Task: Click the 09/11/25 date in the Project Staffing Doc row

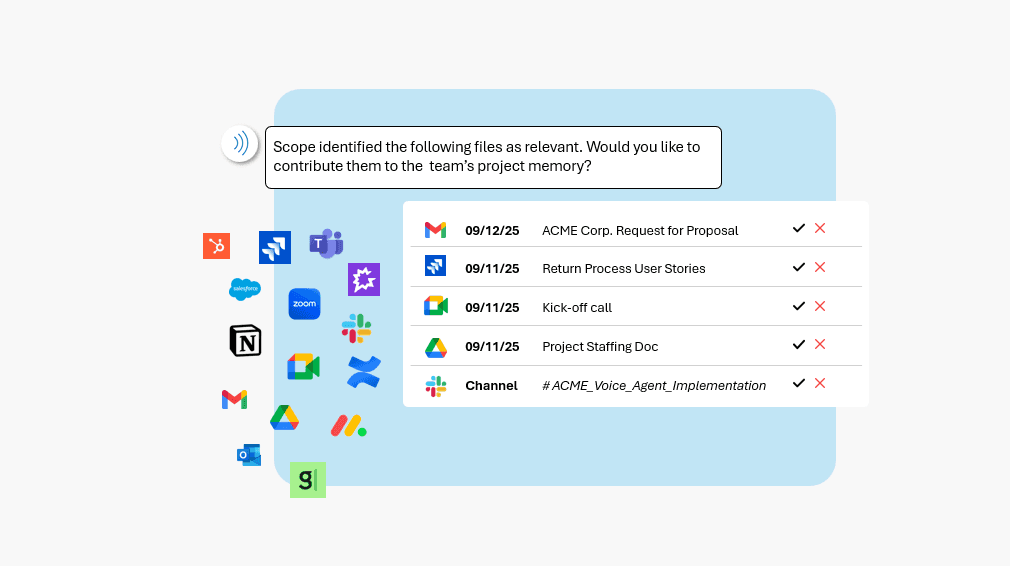Action: pos(492,346)
